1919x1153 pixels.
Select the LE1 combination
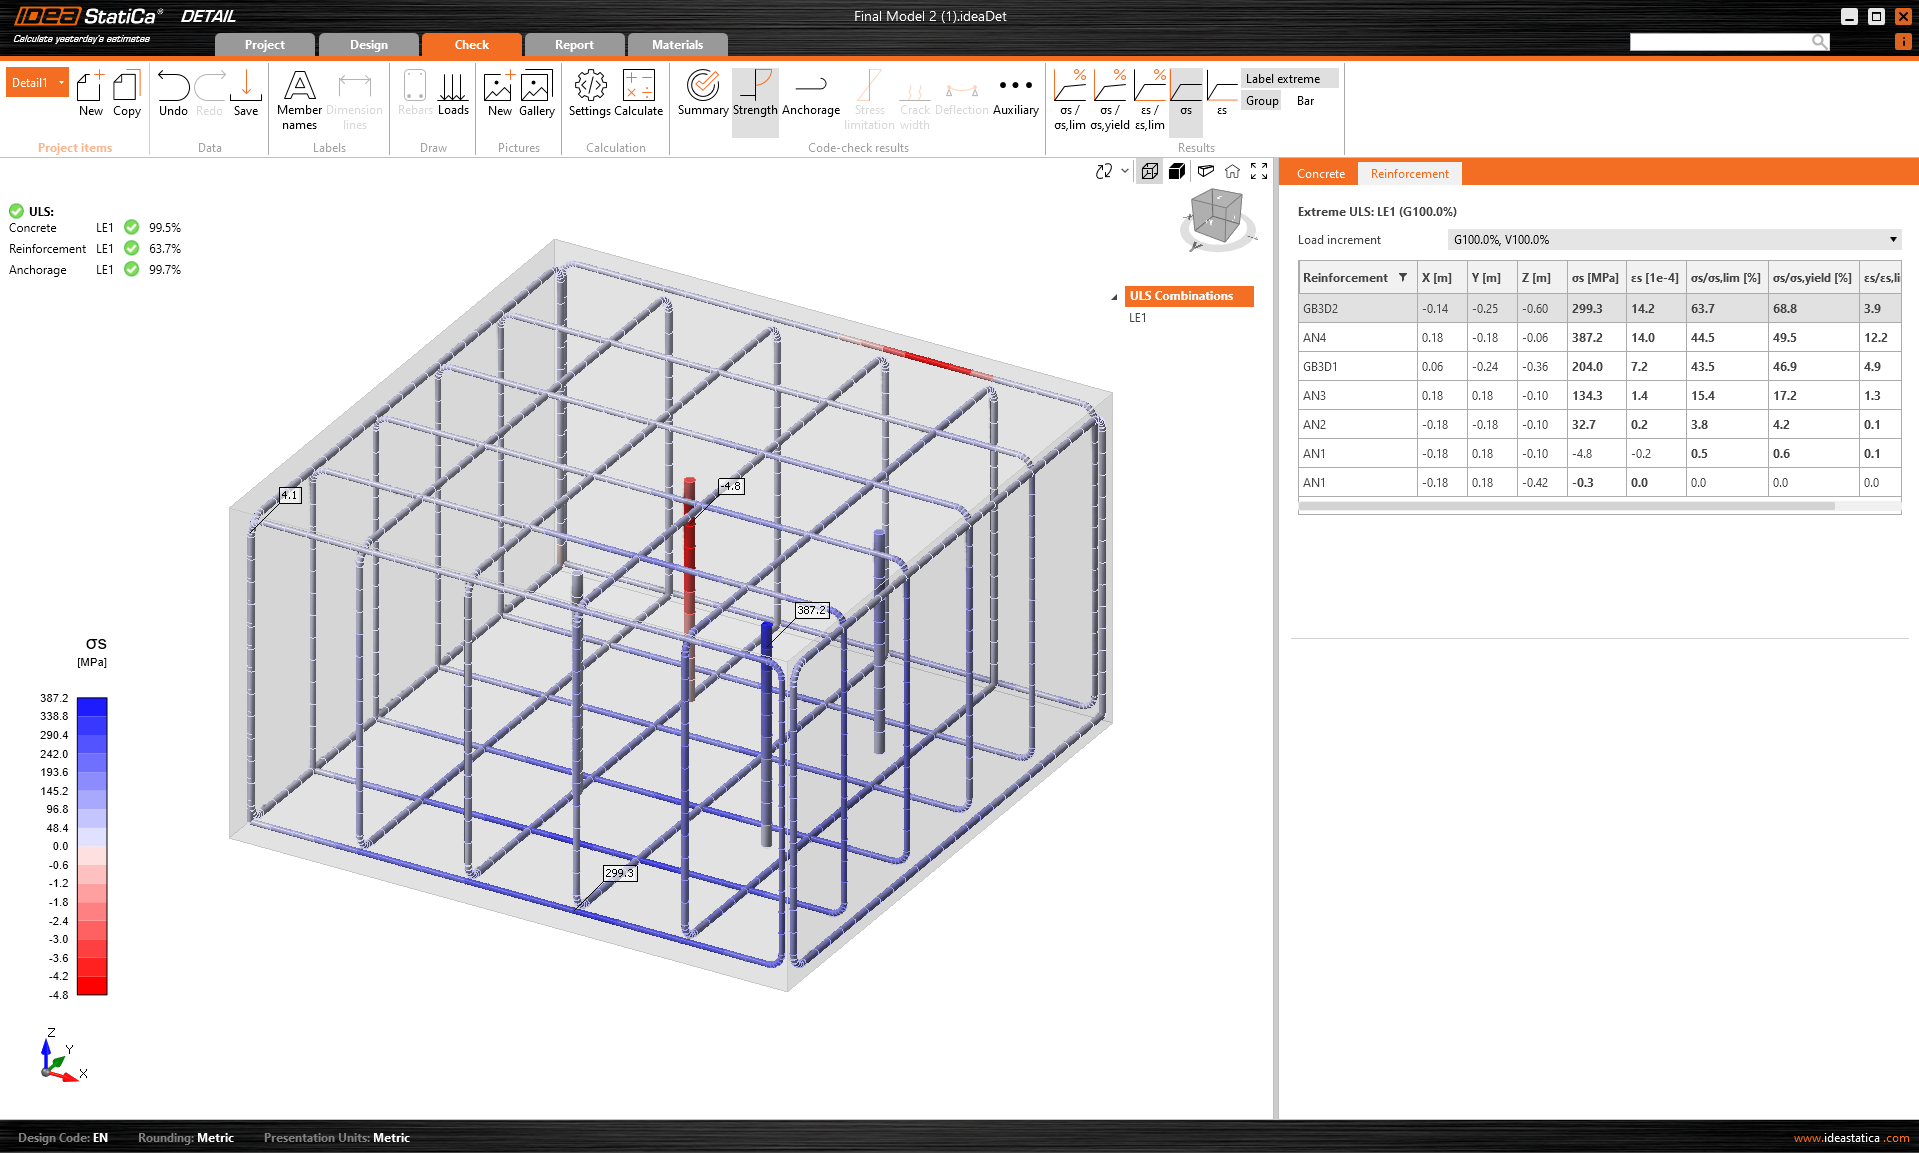[1138, 318]
